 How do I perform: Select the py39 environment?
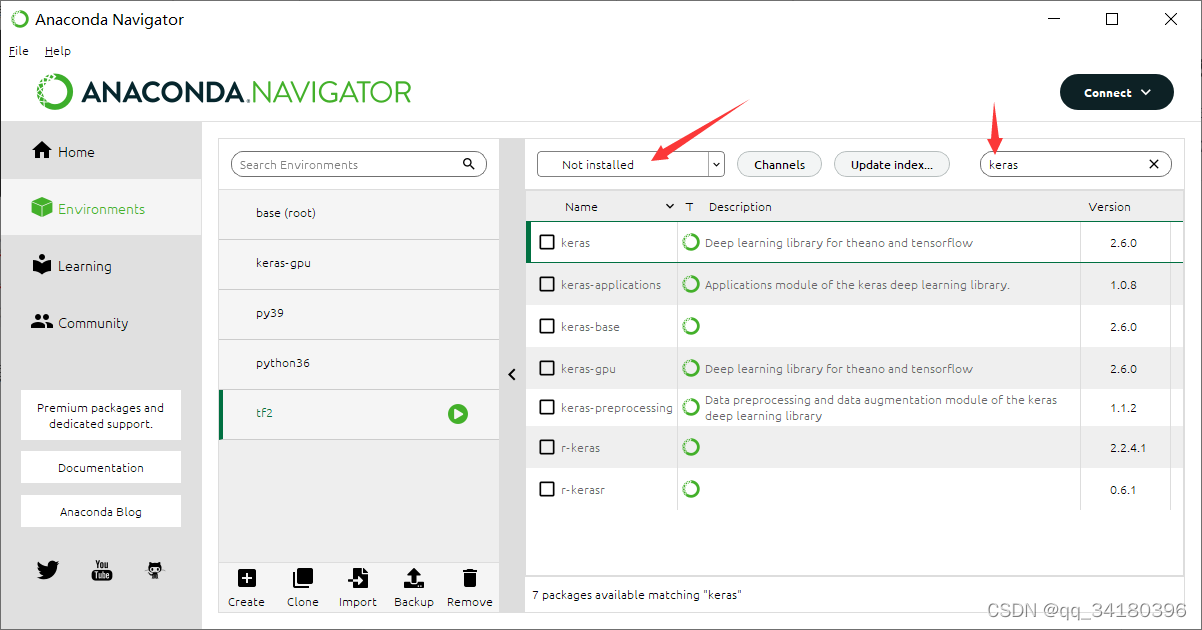pos(359,314)
